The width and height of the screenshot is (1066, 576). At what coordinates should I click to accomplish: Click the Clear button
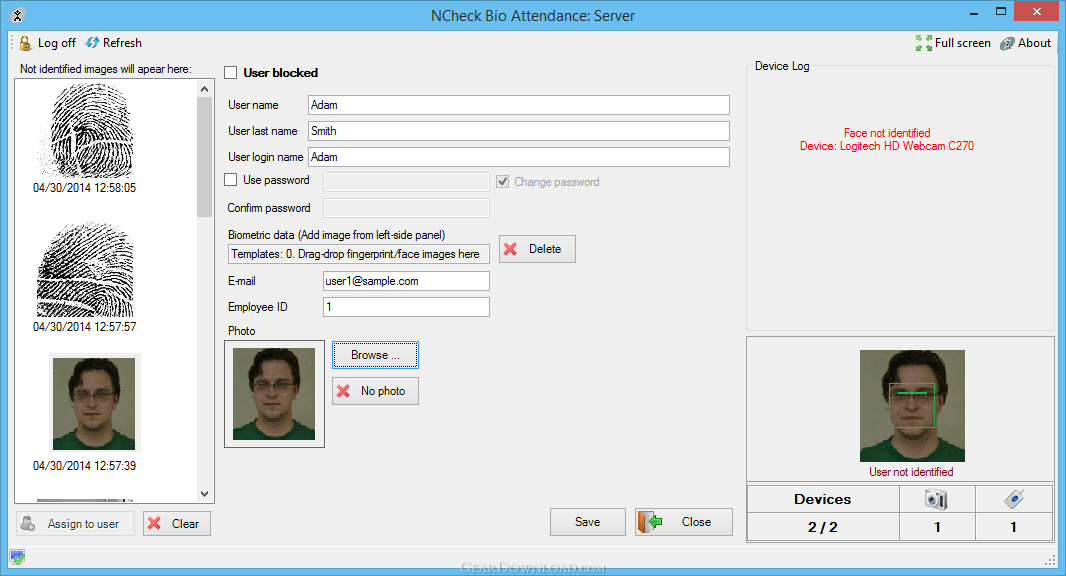point(177,523)
